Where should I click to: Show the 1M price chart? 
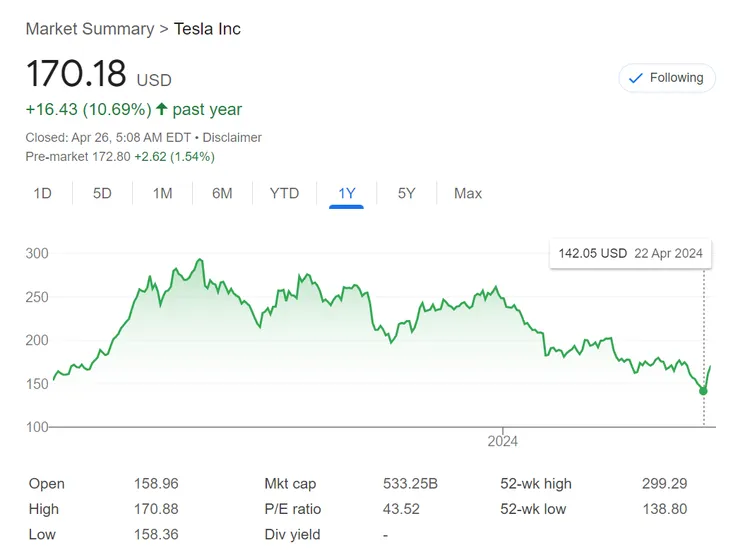[162, 193]
